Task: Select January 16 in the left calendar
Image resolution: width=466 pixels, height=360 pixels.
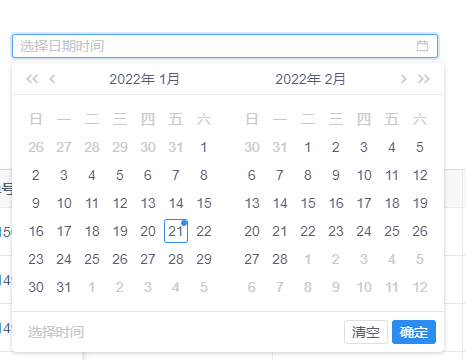Action: (36, 231)
